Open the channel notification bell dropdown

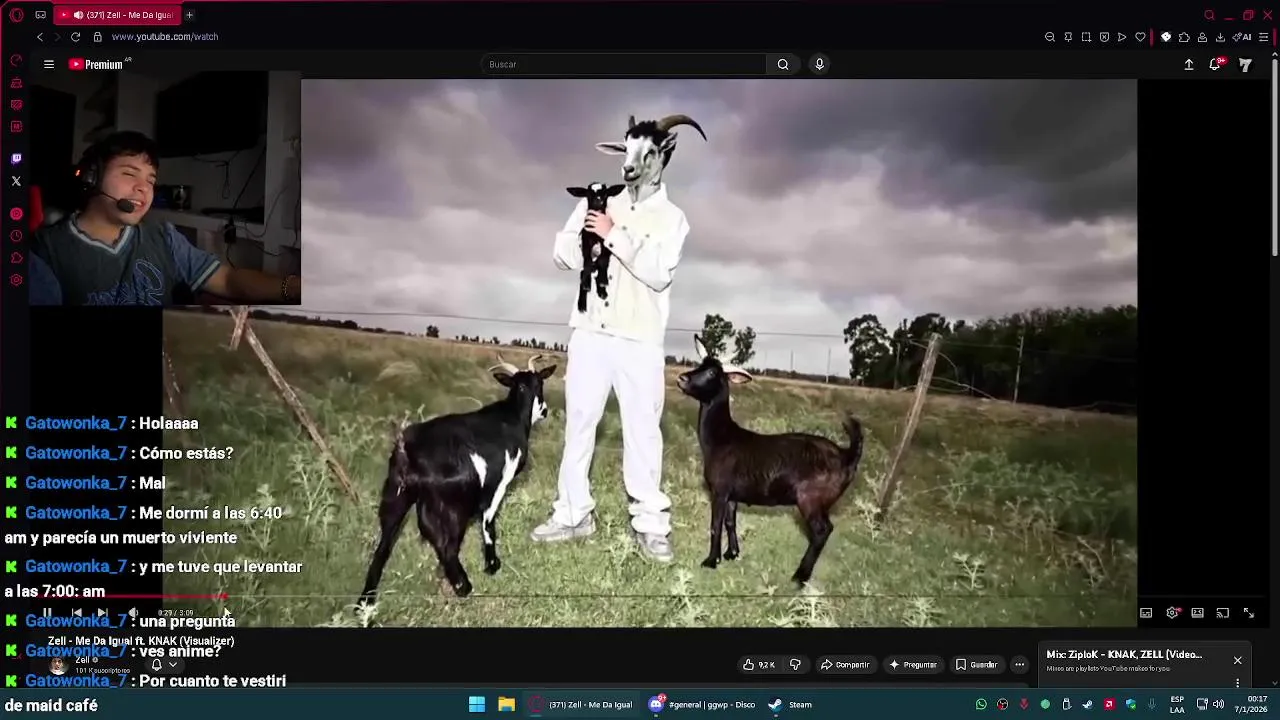tap(163, 664)
